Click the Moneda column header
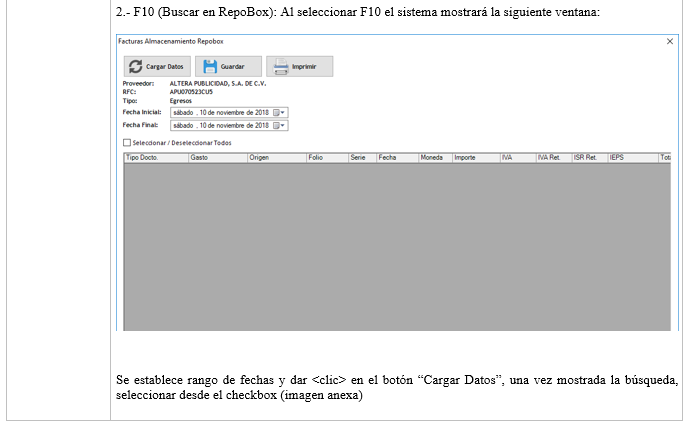The height and width of the screenshot is (428, 690). click(x=435, y=157)
